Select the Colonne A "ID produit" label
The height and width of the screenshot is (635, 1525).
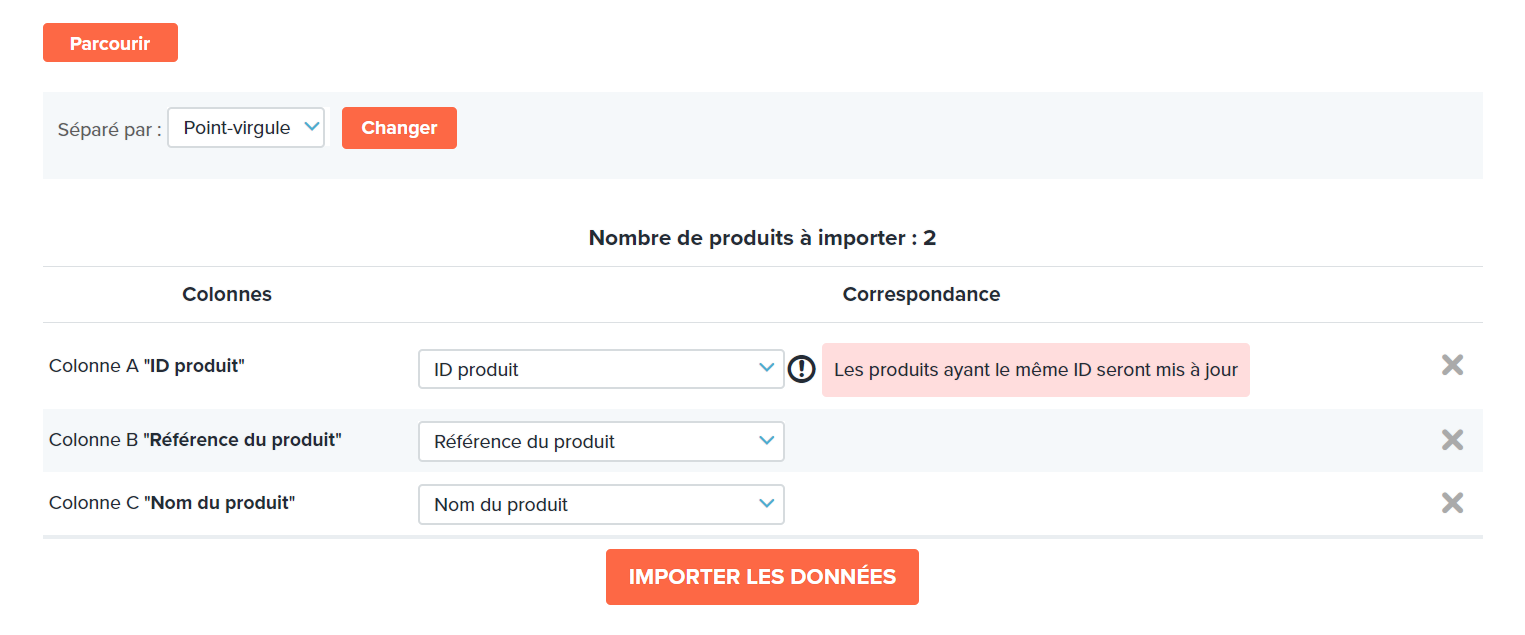click(x=147, y=366)
